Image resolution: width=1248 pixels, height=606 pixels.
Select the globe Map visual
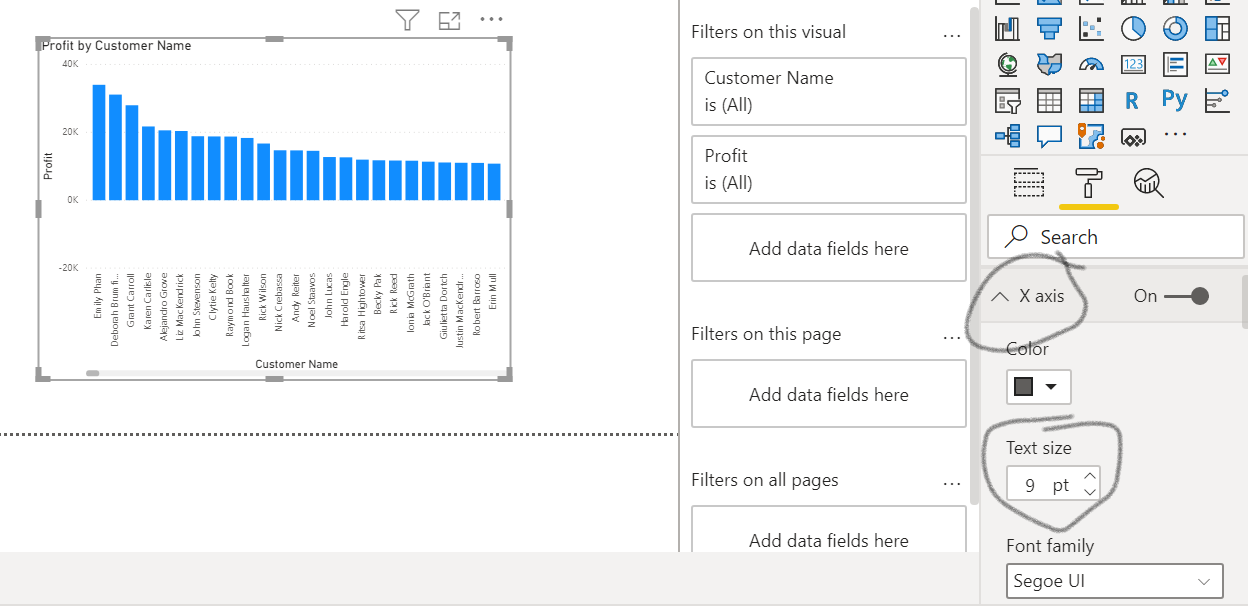point(1007,63)
